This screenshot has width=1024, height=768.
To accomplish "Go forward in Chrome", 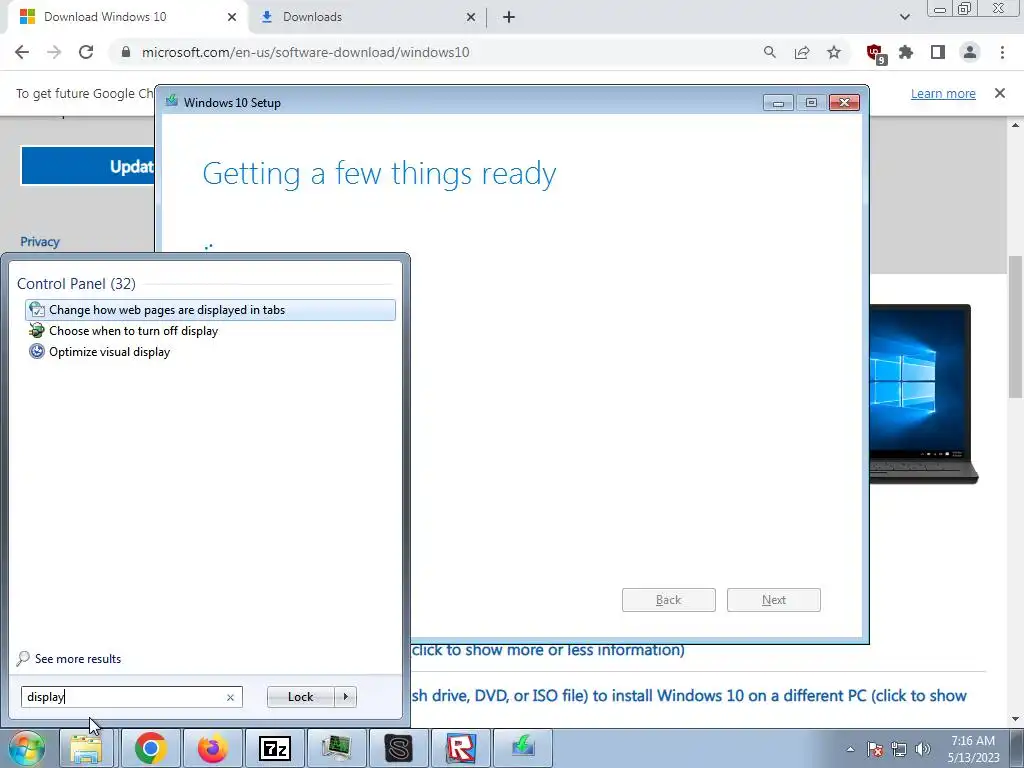I will [x=54, y=52].
